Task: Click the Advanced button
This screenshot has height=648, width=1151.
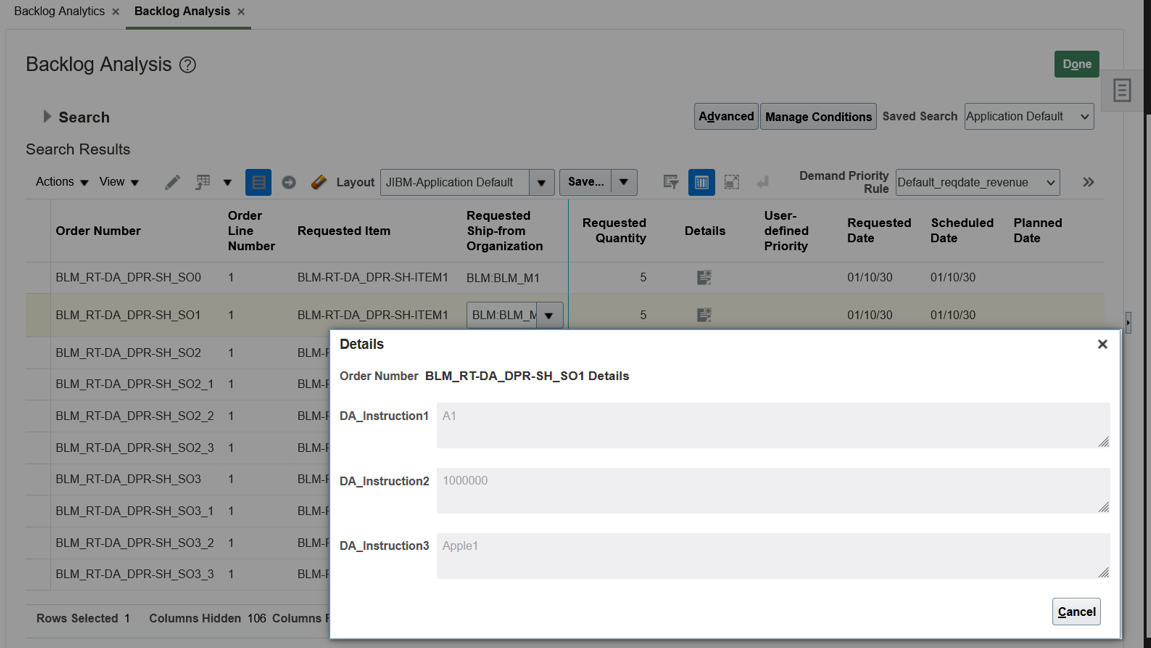Action: (x=726, y=116)
